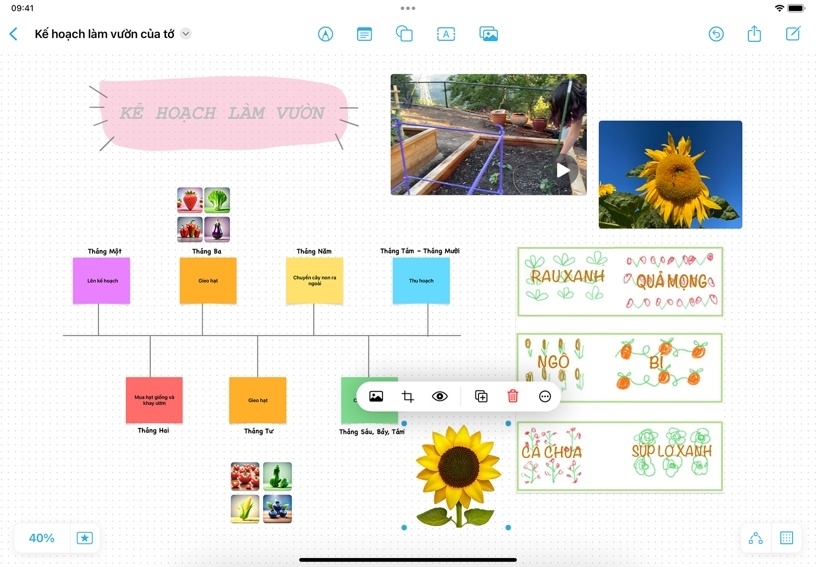Select the pen drawing tool in toolbar
This screenshot has width=816, height=567.
(x=325, y=34)
